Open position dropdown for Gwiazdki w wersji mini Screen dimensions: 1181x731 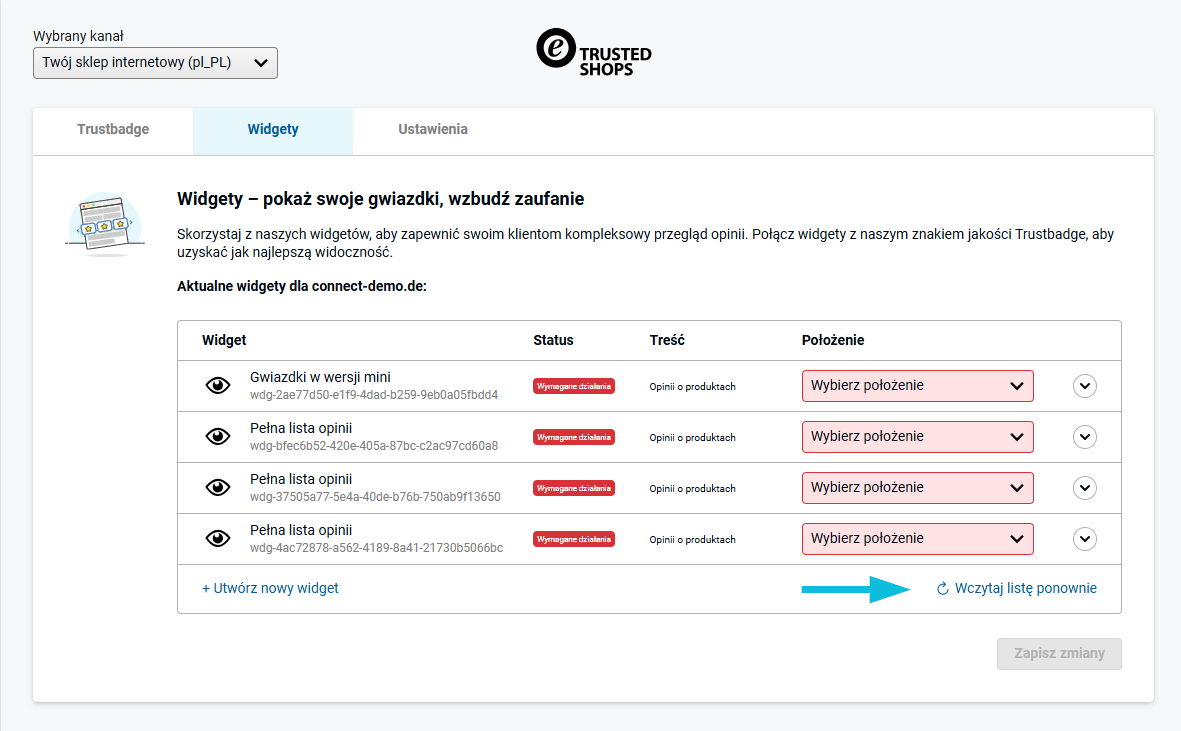(917, 385)
